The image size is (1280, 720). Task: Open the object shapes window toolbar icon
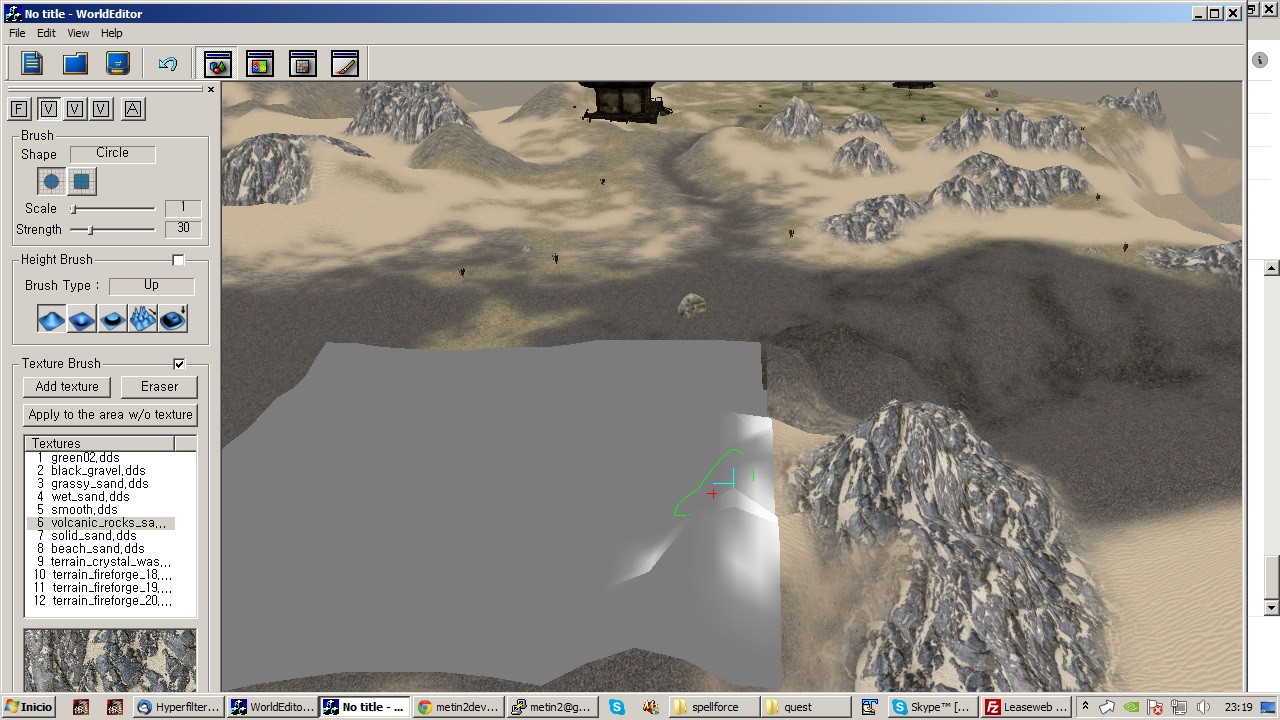tap(217, 64)
